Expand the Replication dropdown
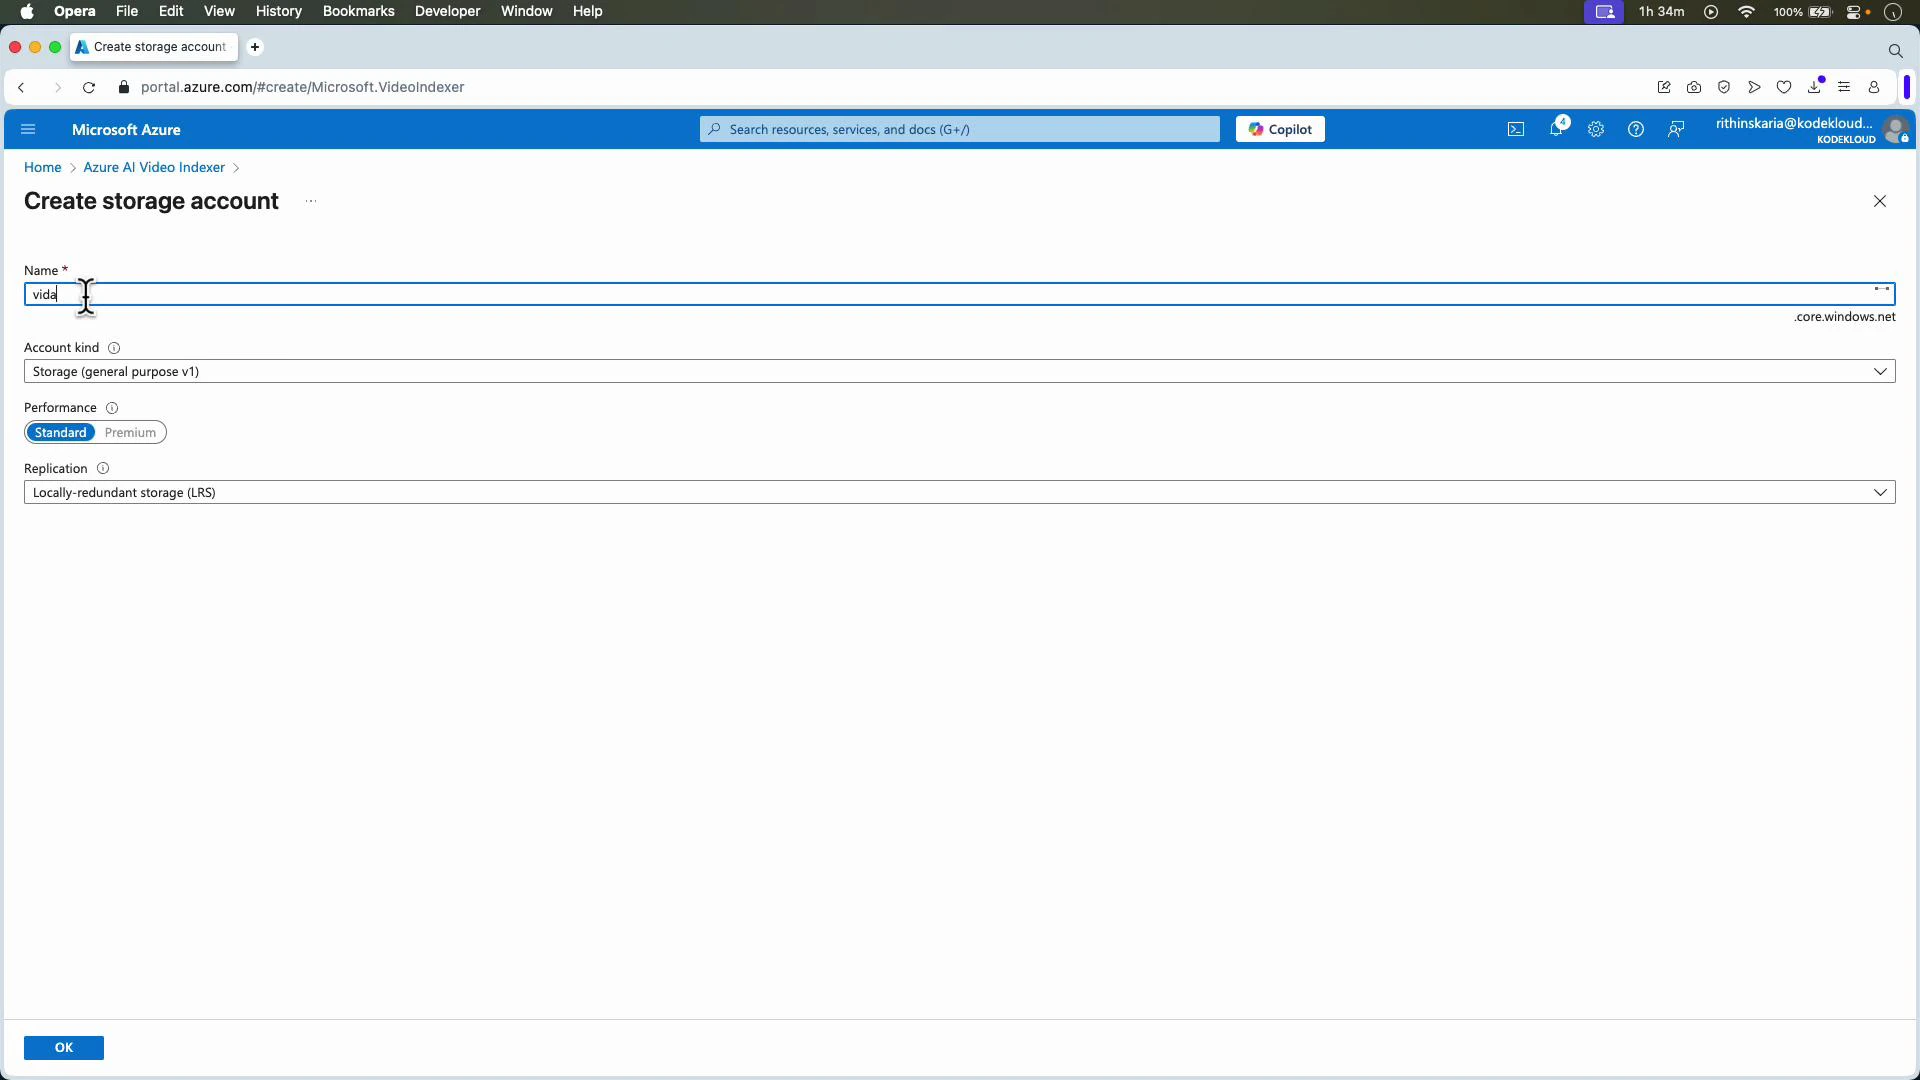 click(x=1881, y=492)
